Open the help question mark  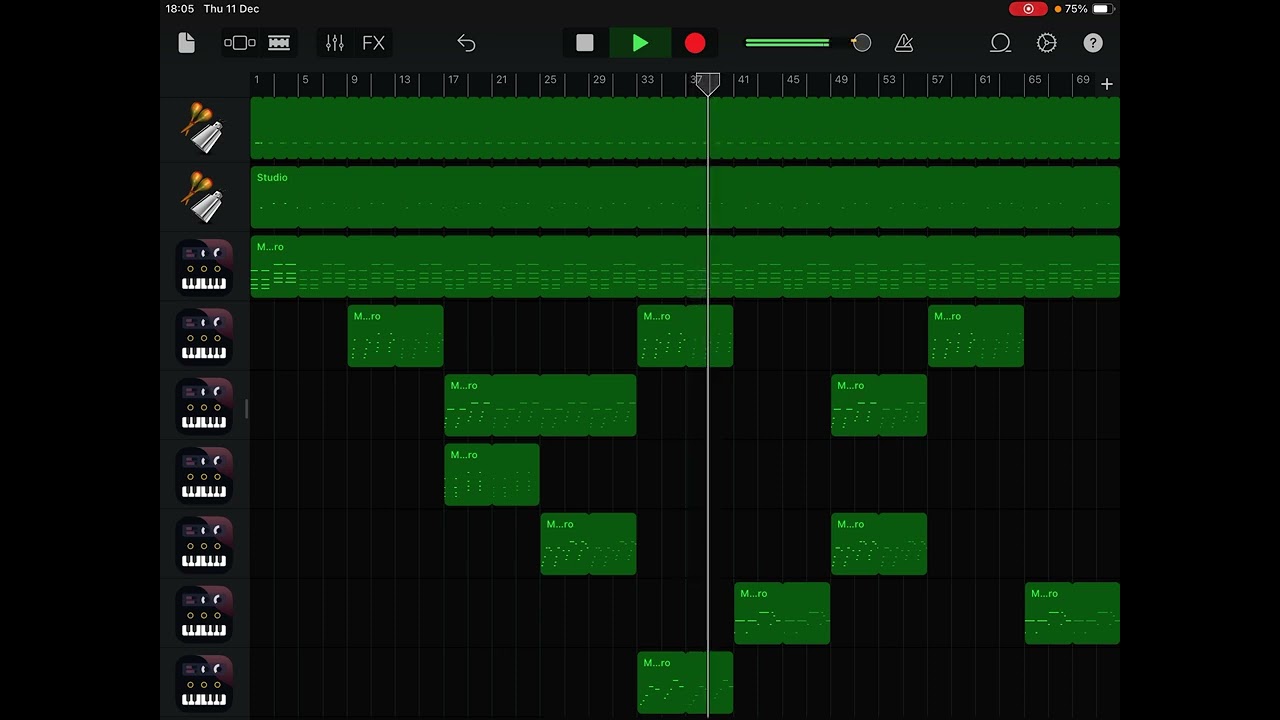(1093, 43)
